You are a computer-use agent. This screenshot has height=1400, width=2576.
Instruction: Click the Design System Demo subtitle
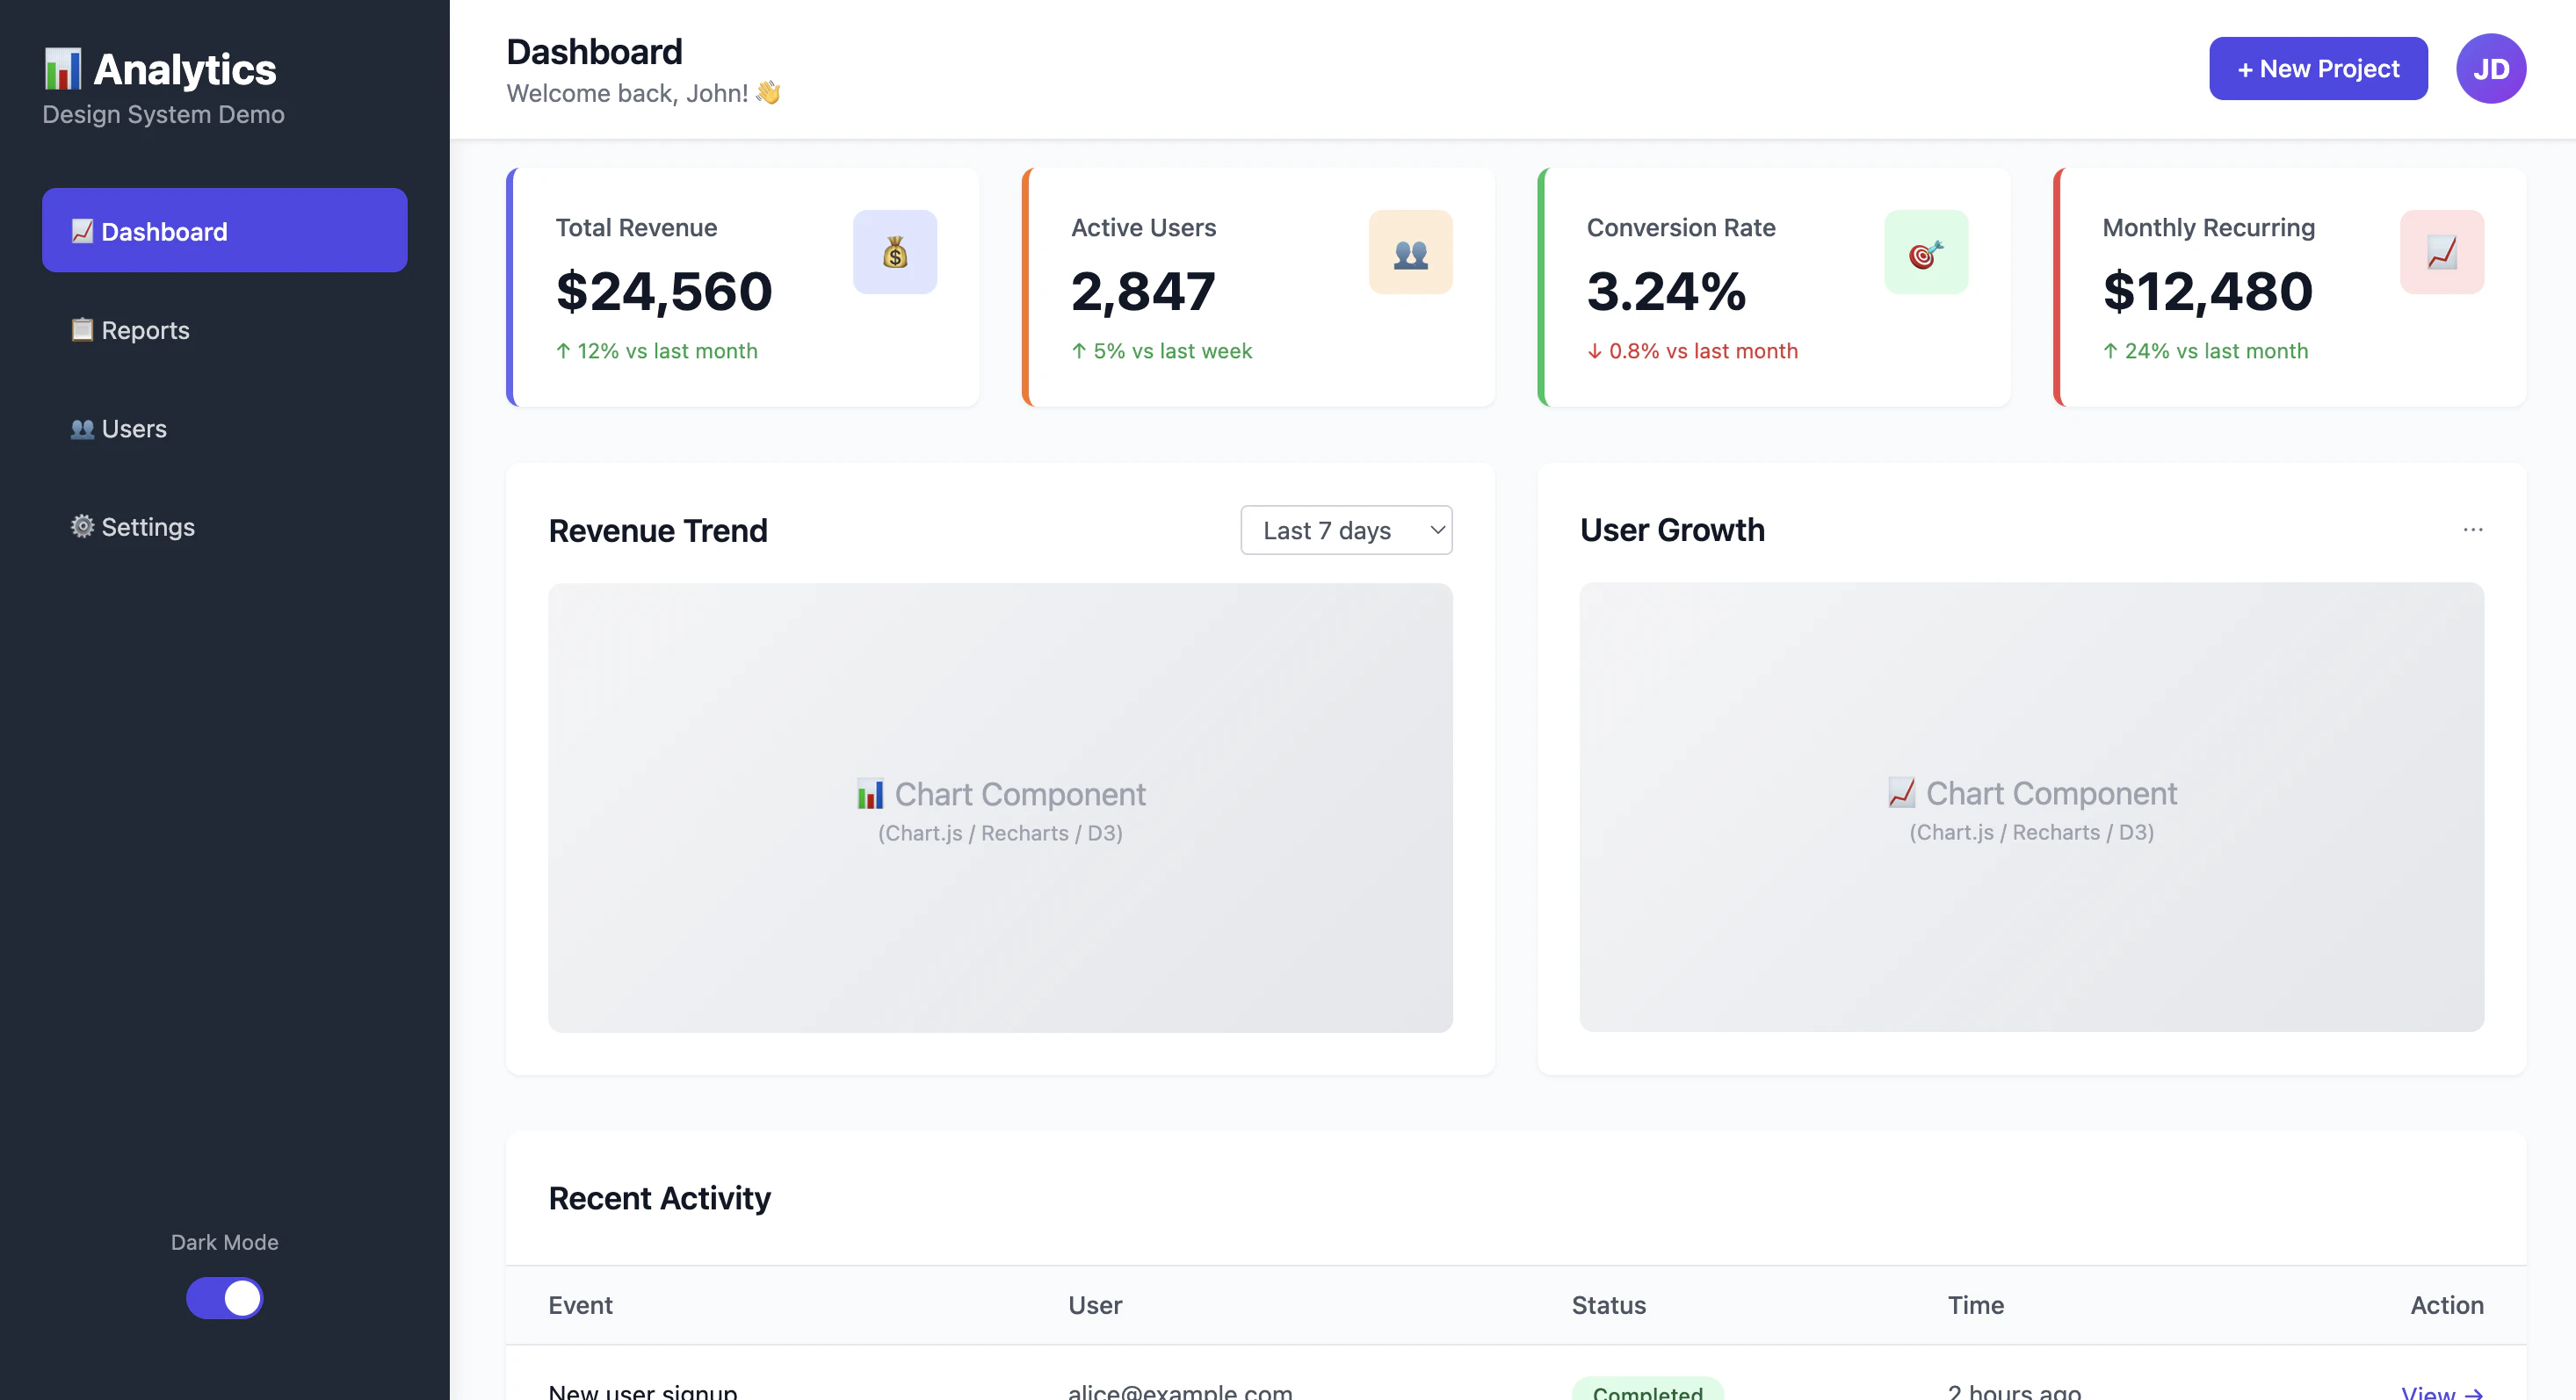pos(163,114)
